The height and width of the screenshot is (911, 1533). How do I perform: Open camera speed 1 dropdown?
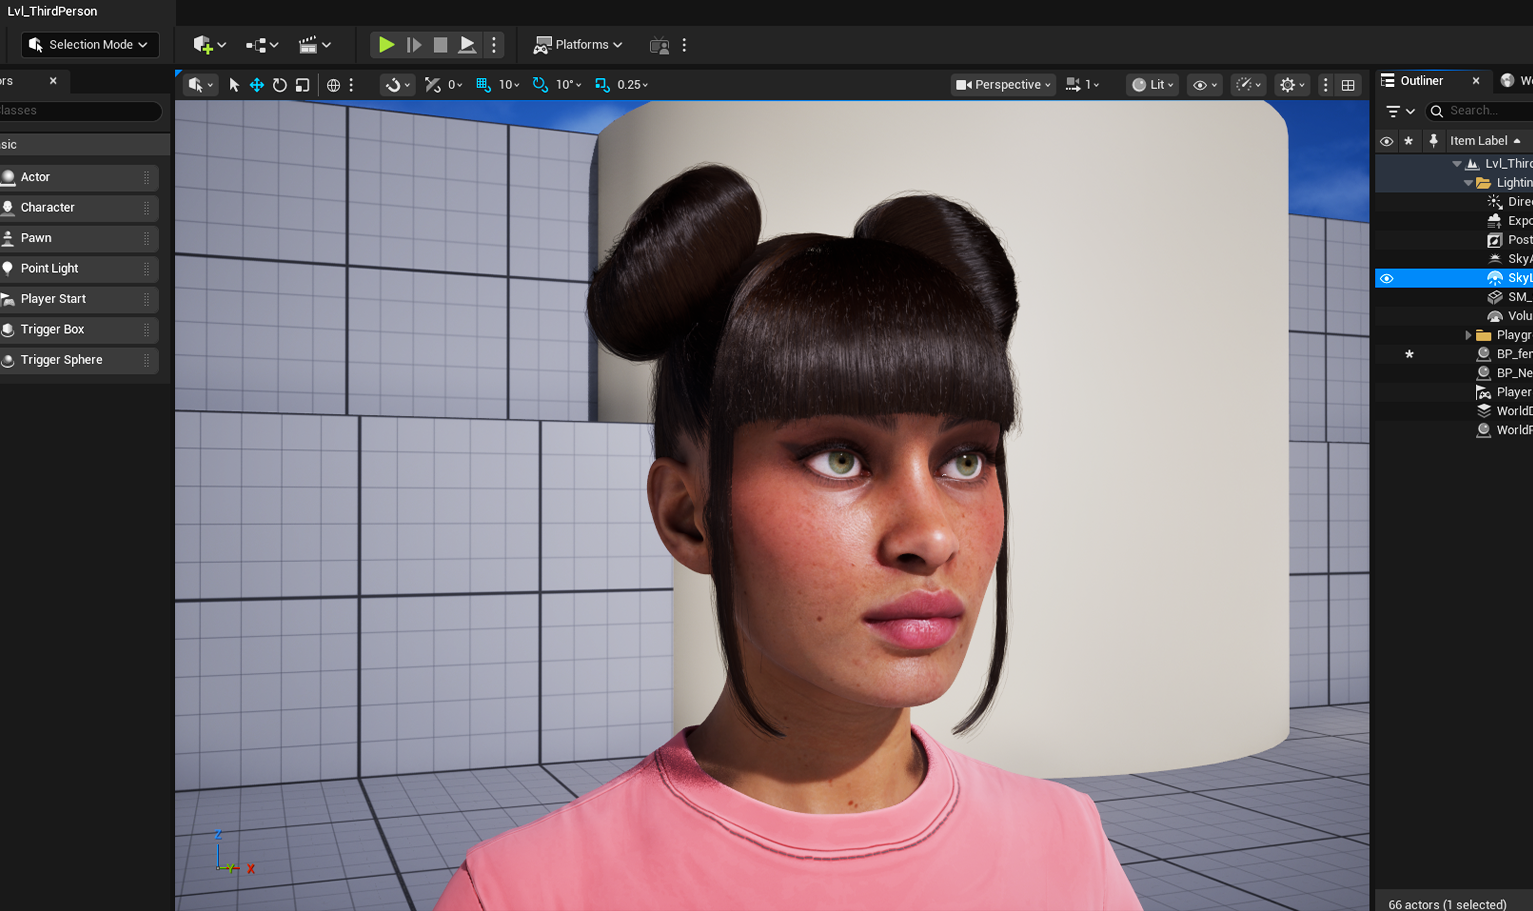click(x=1083, y=85)
